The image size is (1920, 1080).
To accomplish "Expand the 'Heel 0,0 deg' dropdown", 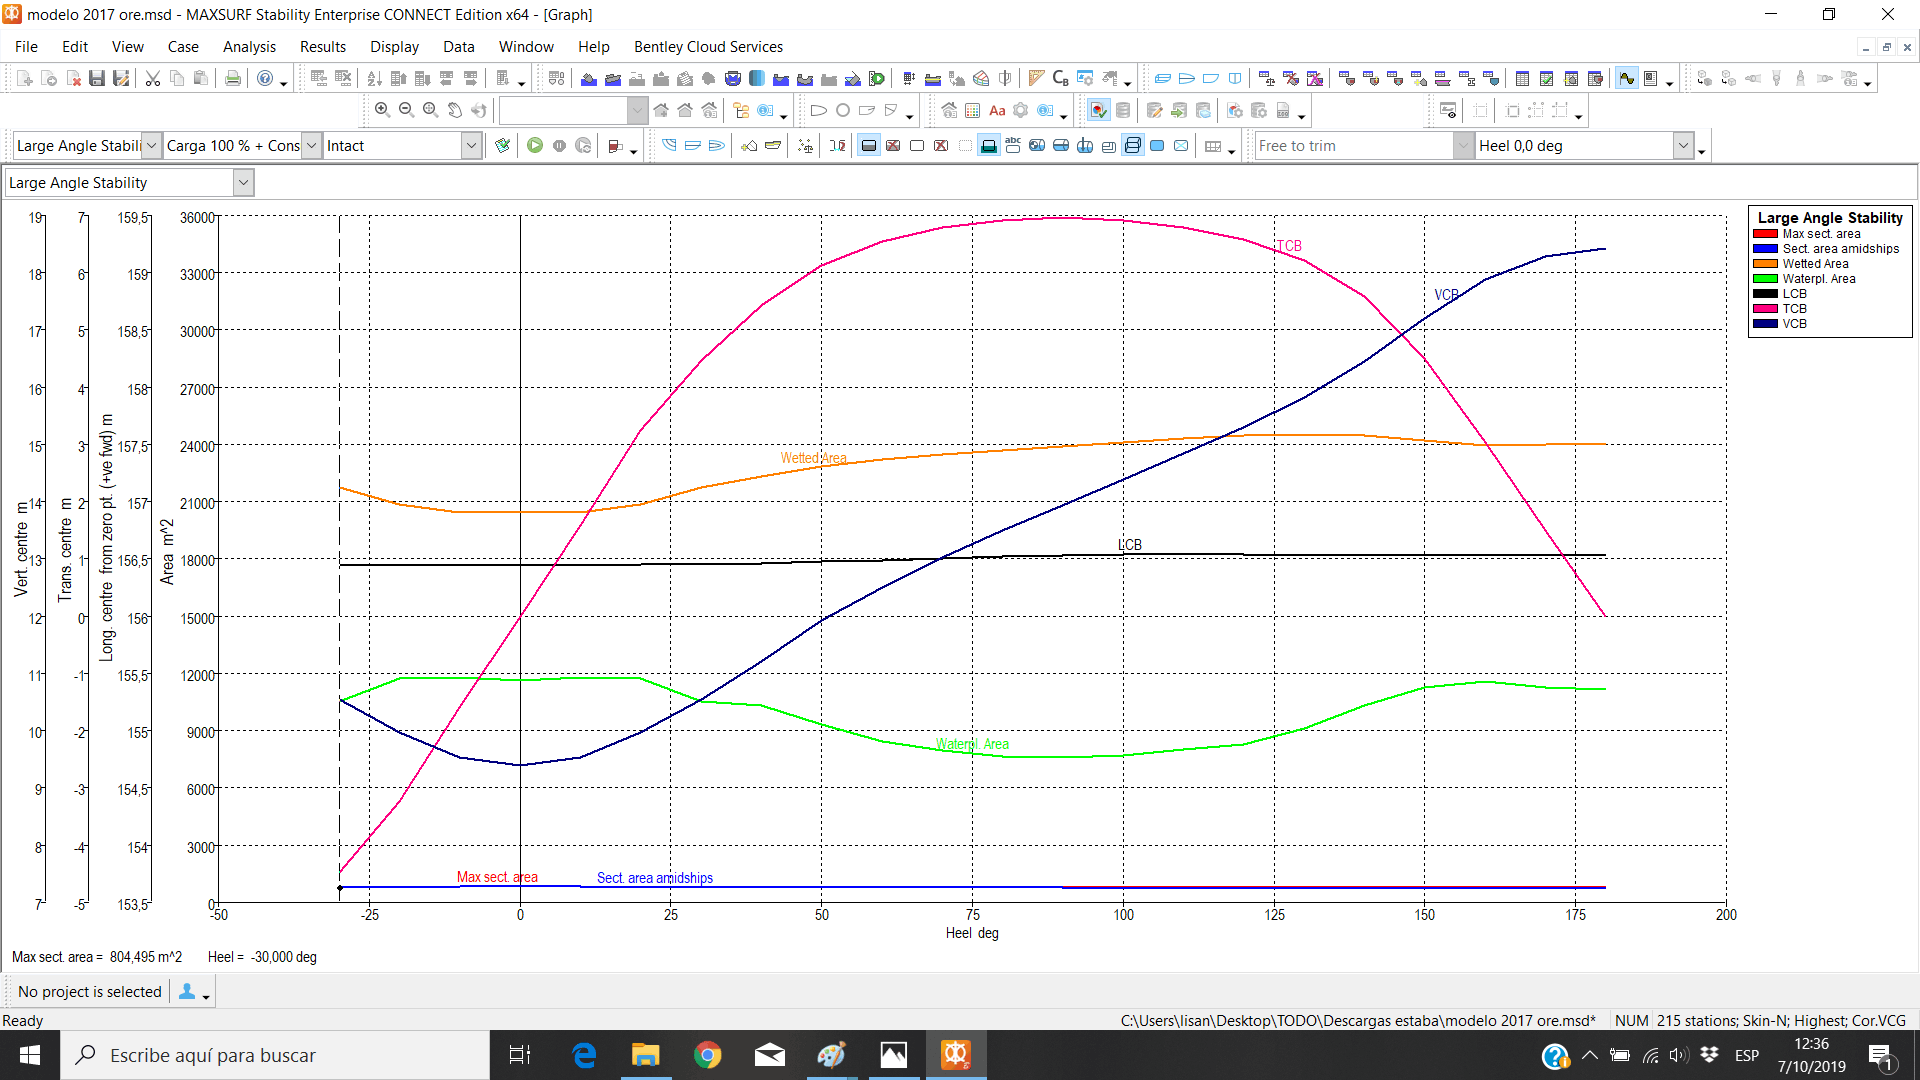I will [x=1683, y=146].
